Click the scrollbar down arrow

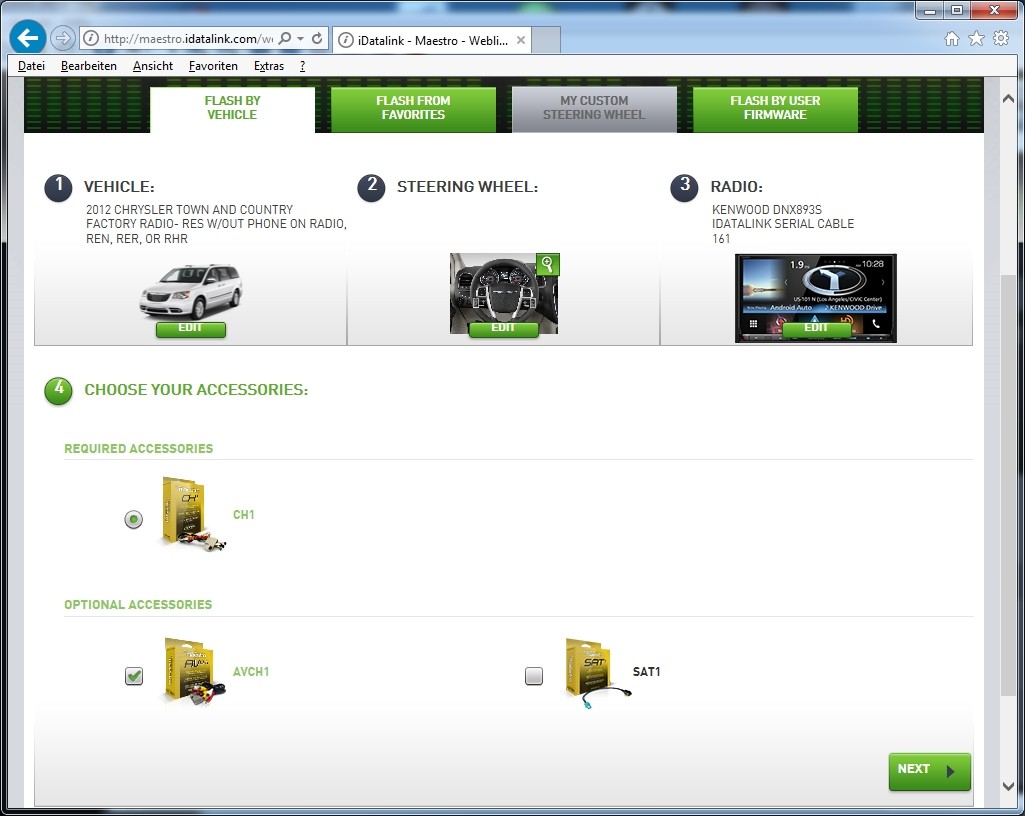pyautogui.click(x=1008, y=786)
